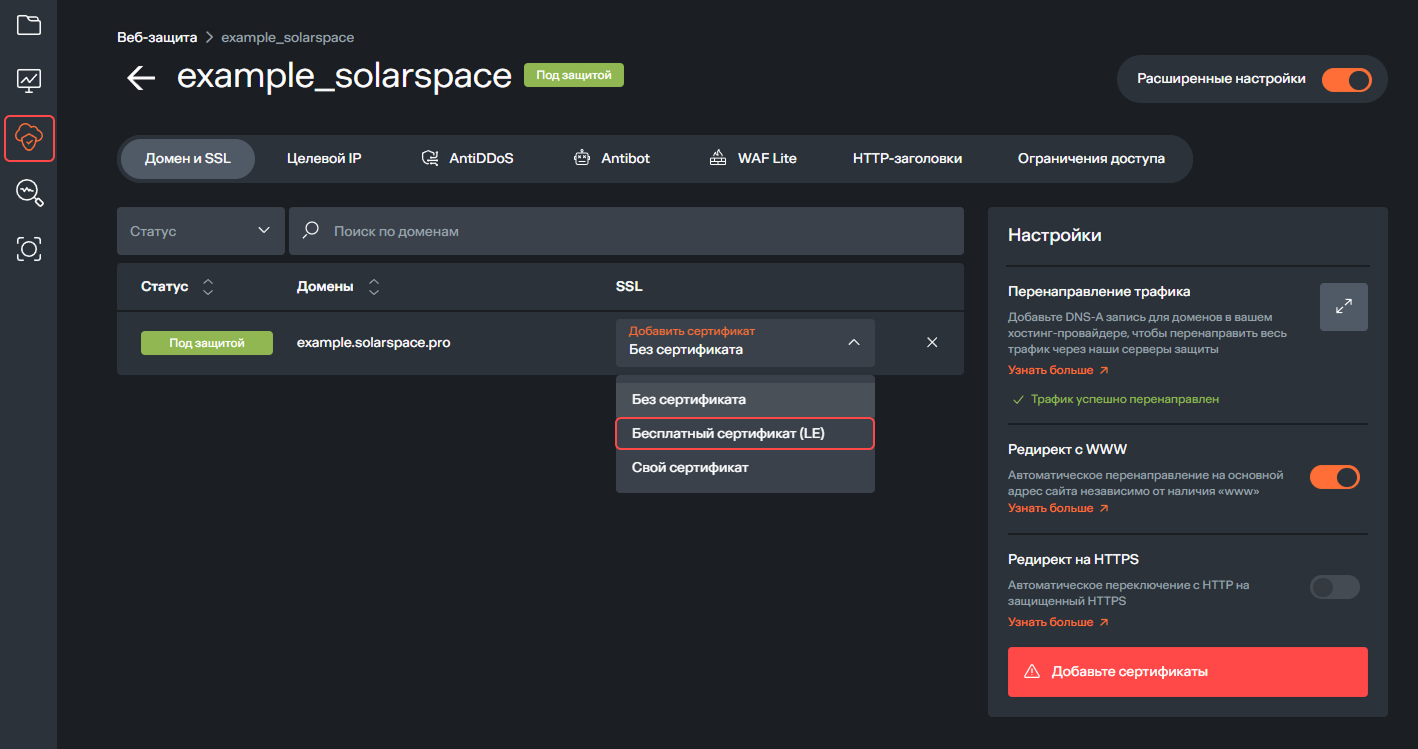
Task: Disable the Редирект с WWW switch
Action: [1334, 477]
